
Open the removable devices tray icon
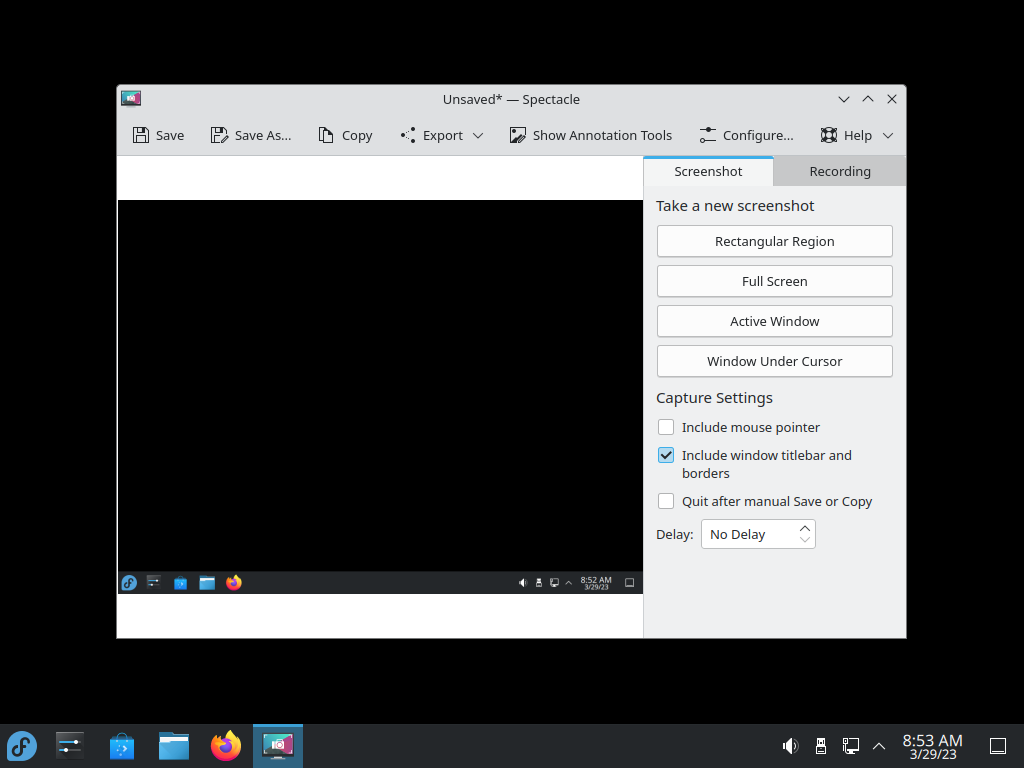pos(821,746)
